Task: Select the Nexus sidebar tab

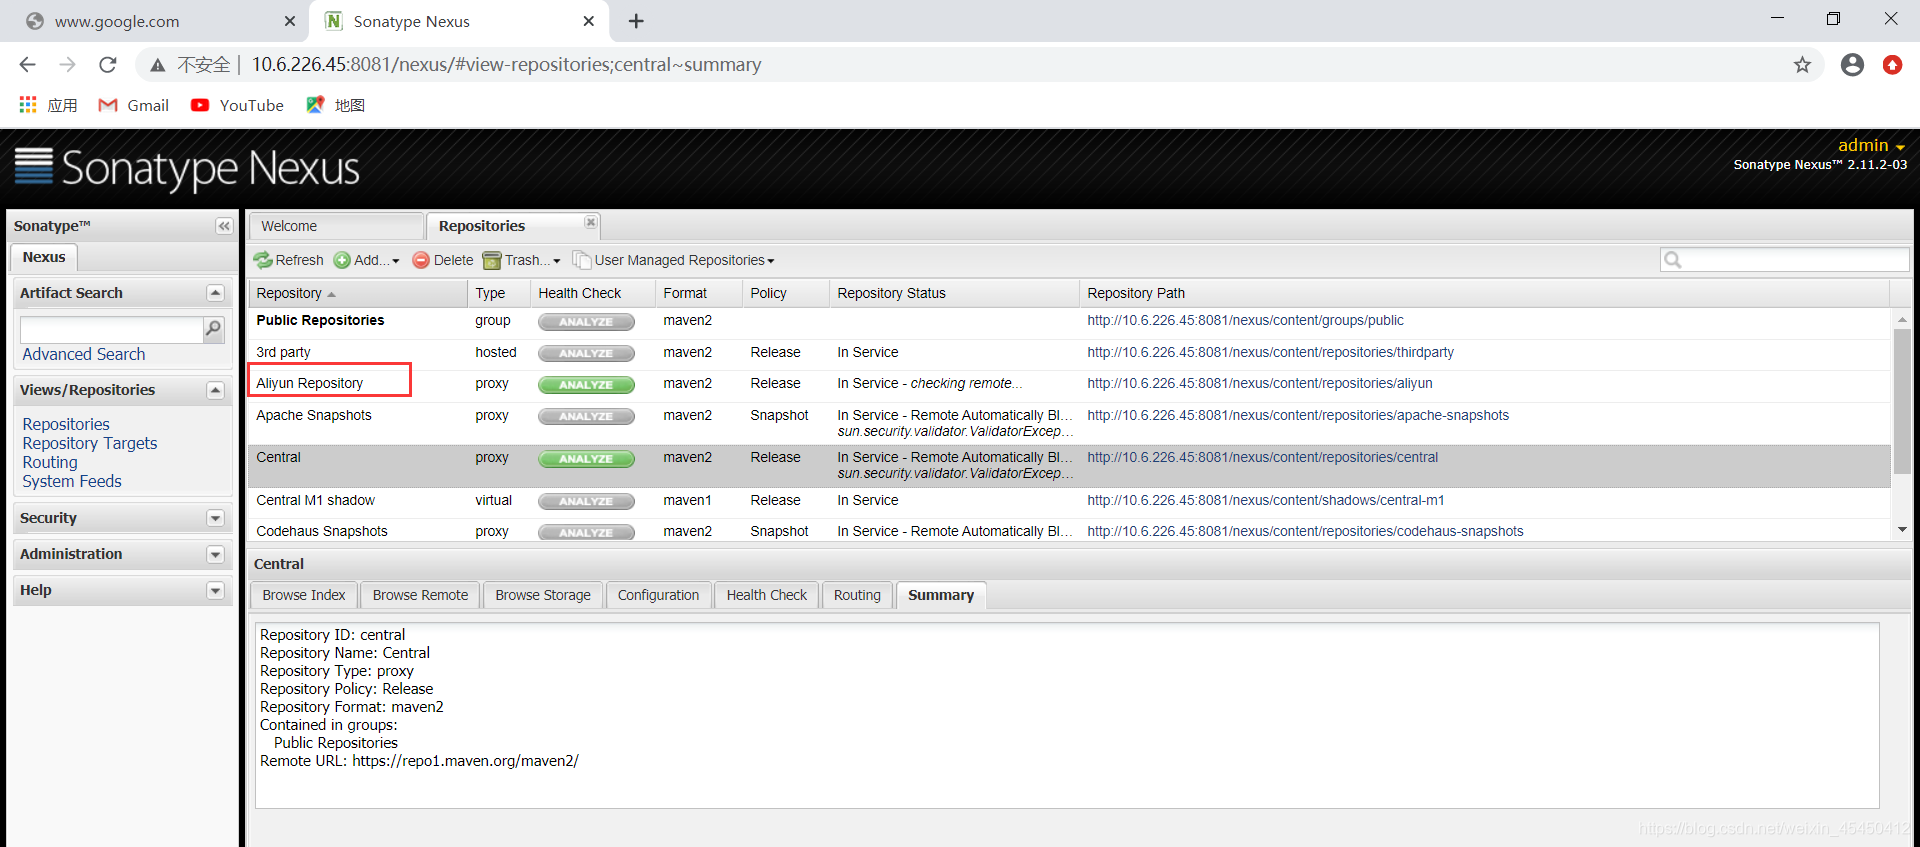Action: pyautogui.click(x=44, y=257)
